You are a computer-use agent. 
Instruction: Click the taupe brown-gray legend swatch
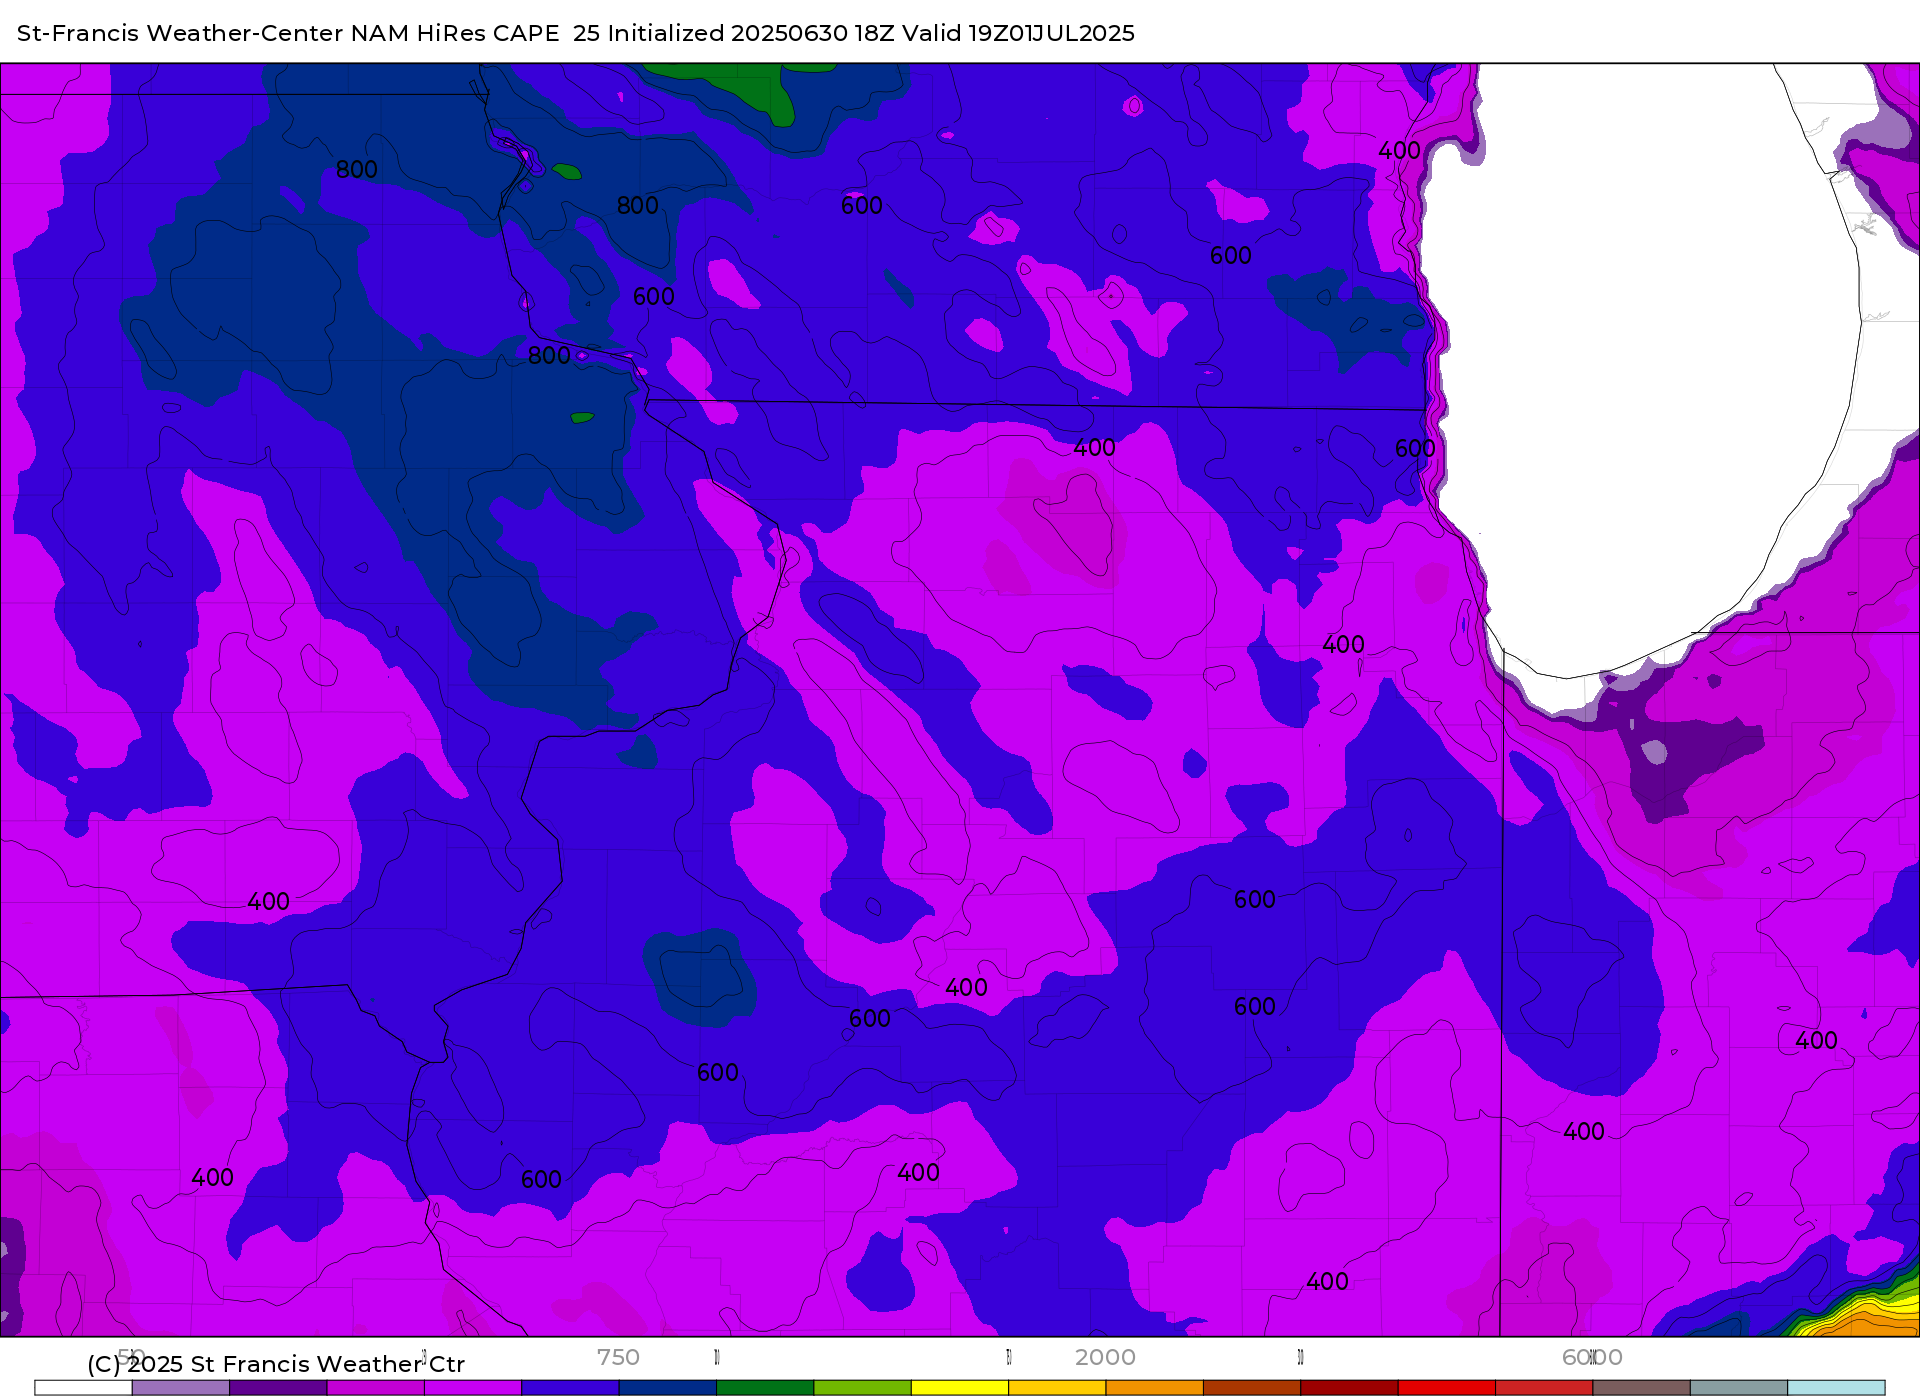coord(1641,1388)
